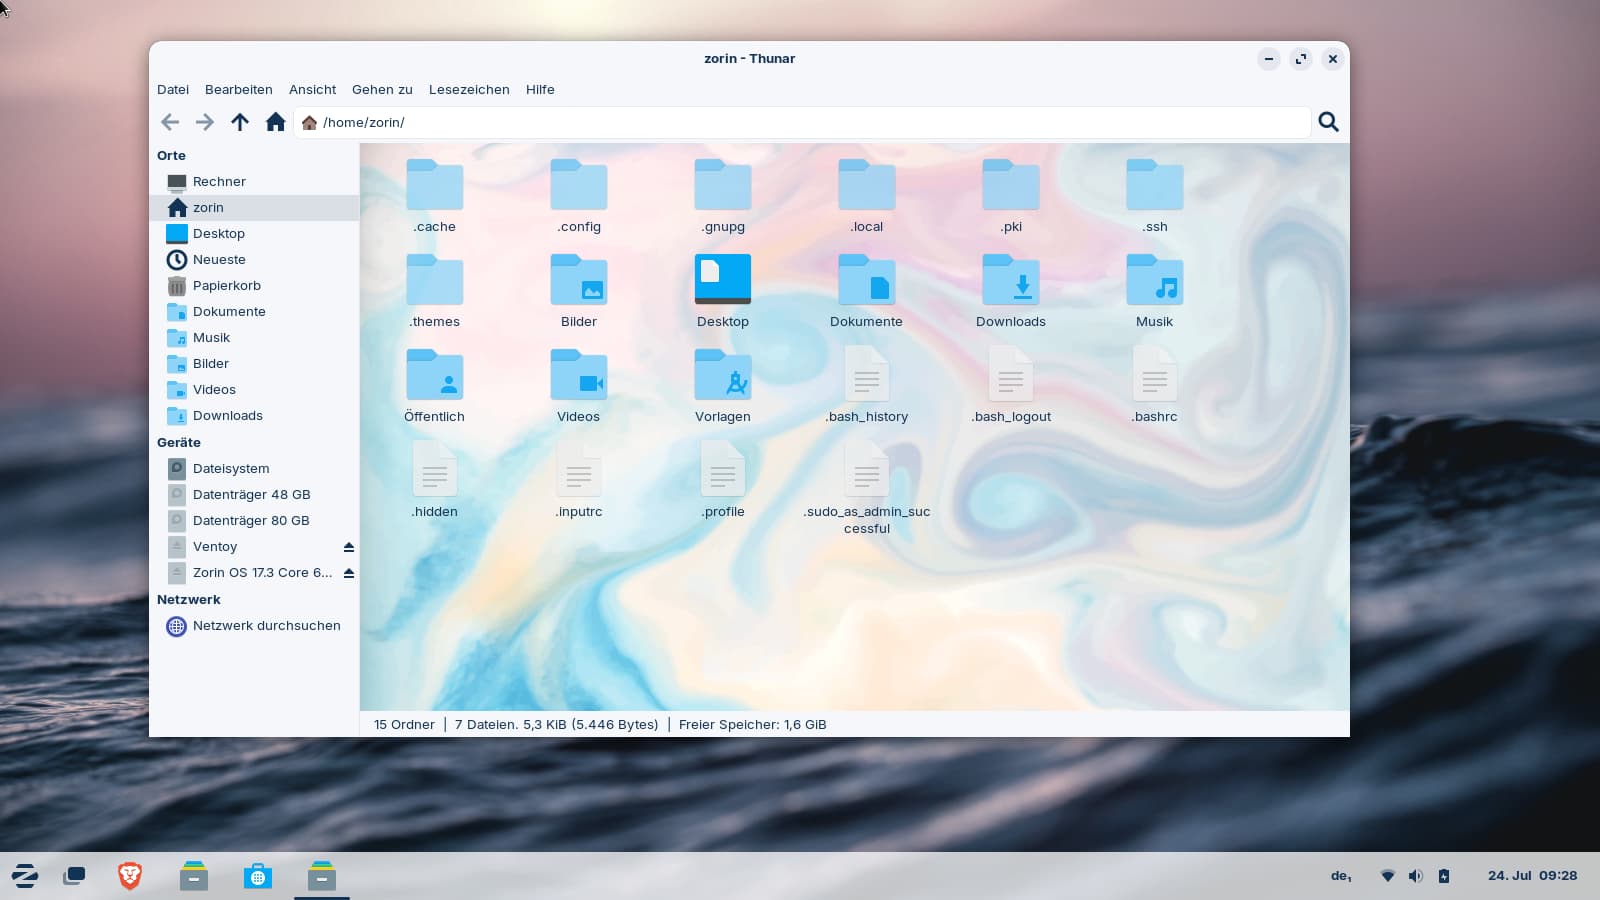
Task: Select the .bash_logout file
Action: [x=1011, y=386]
